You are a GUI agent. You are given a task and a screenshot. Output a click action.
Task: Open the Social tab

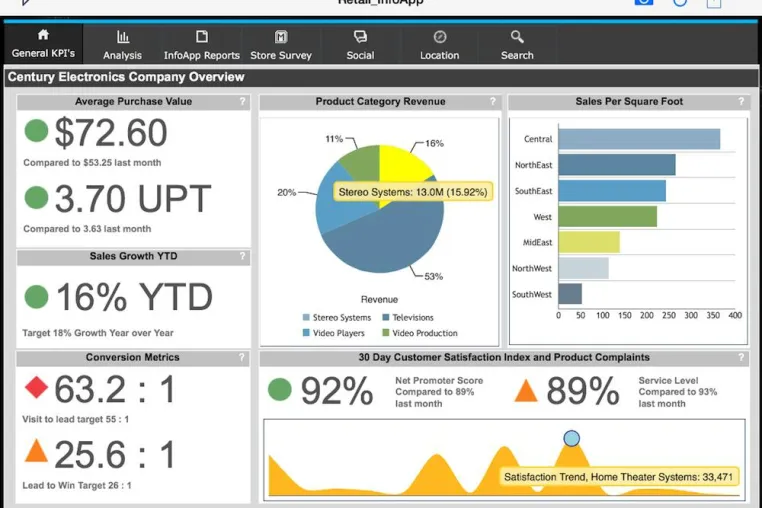click(x=360, y=44)
